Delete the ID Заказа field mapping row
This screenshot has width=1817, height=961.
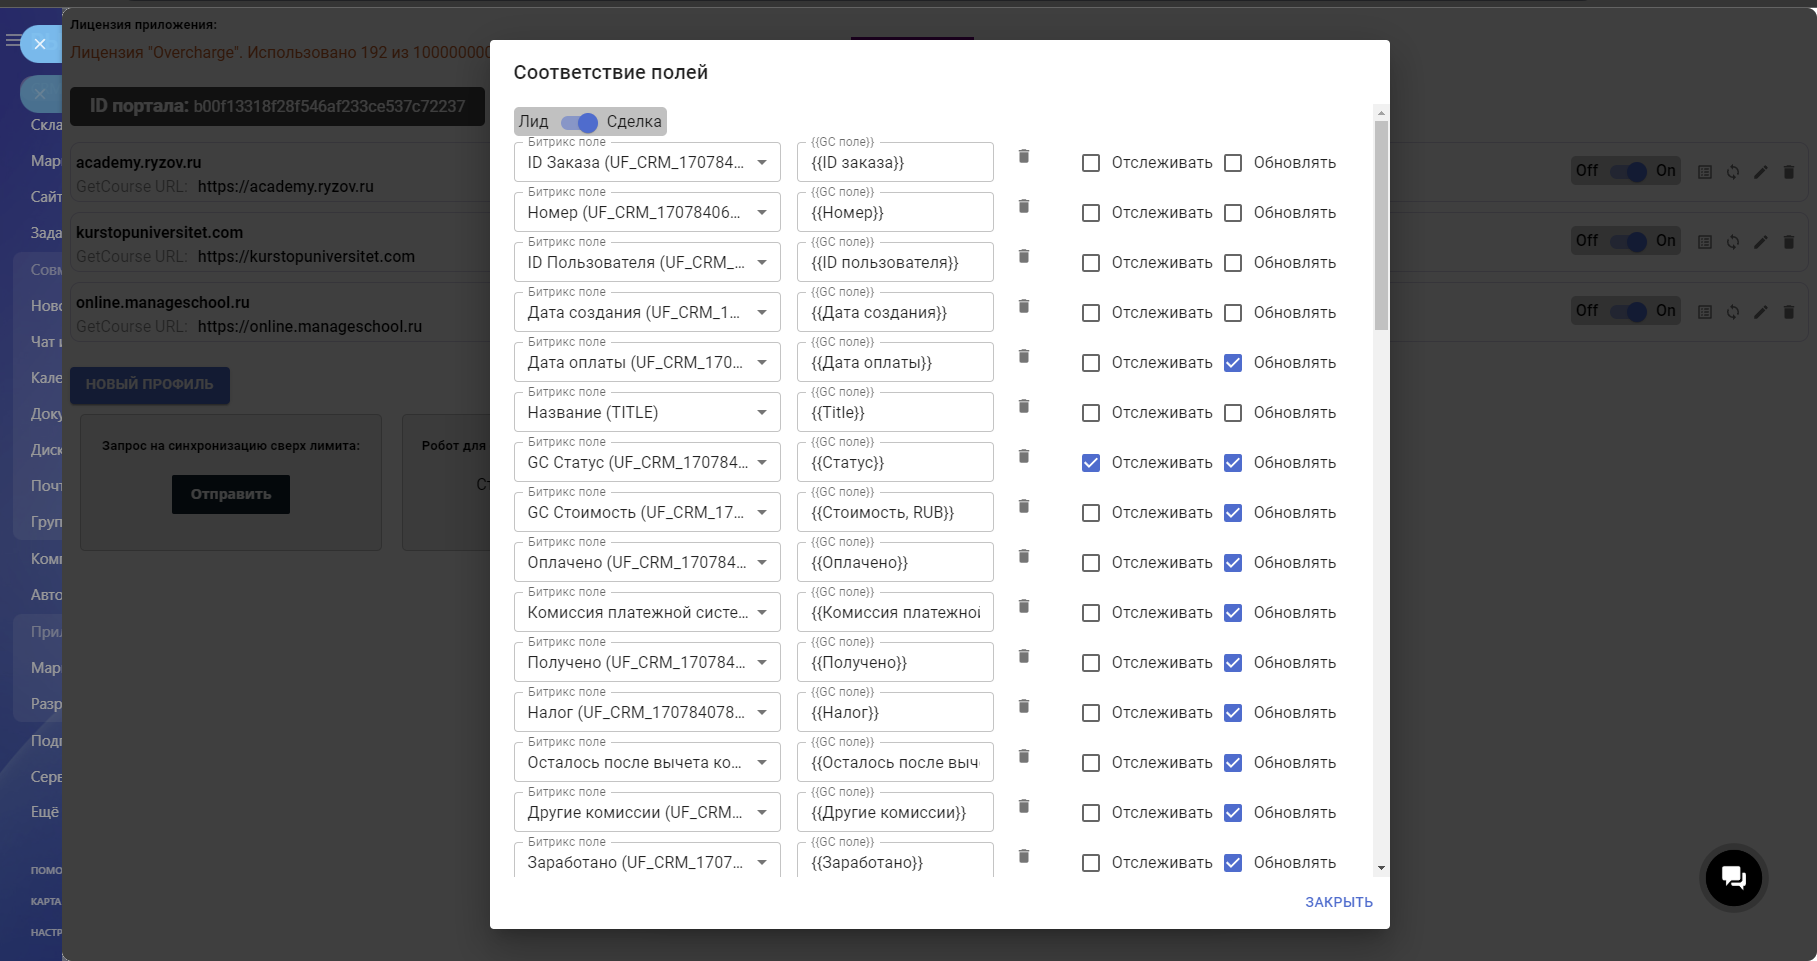(1023, 157)
